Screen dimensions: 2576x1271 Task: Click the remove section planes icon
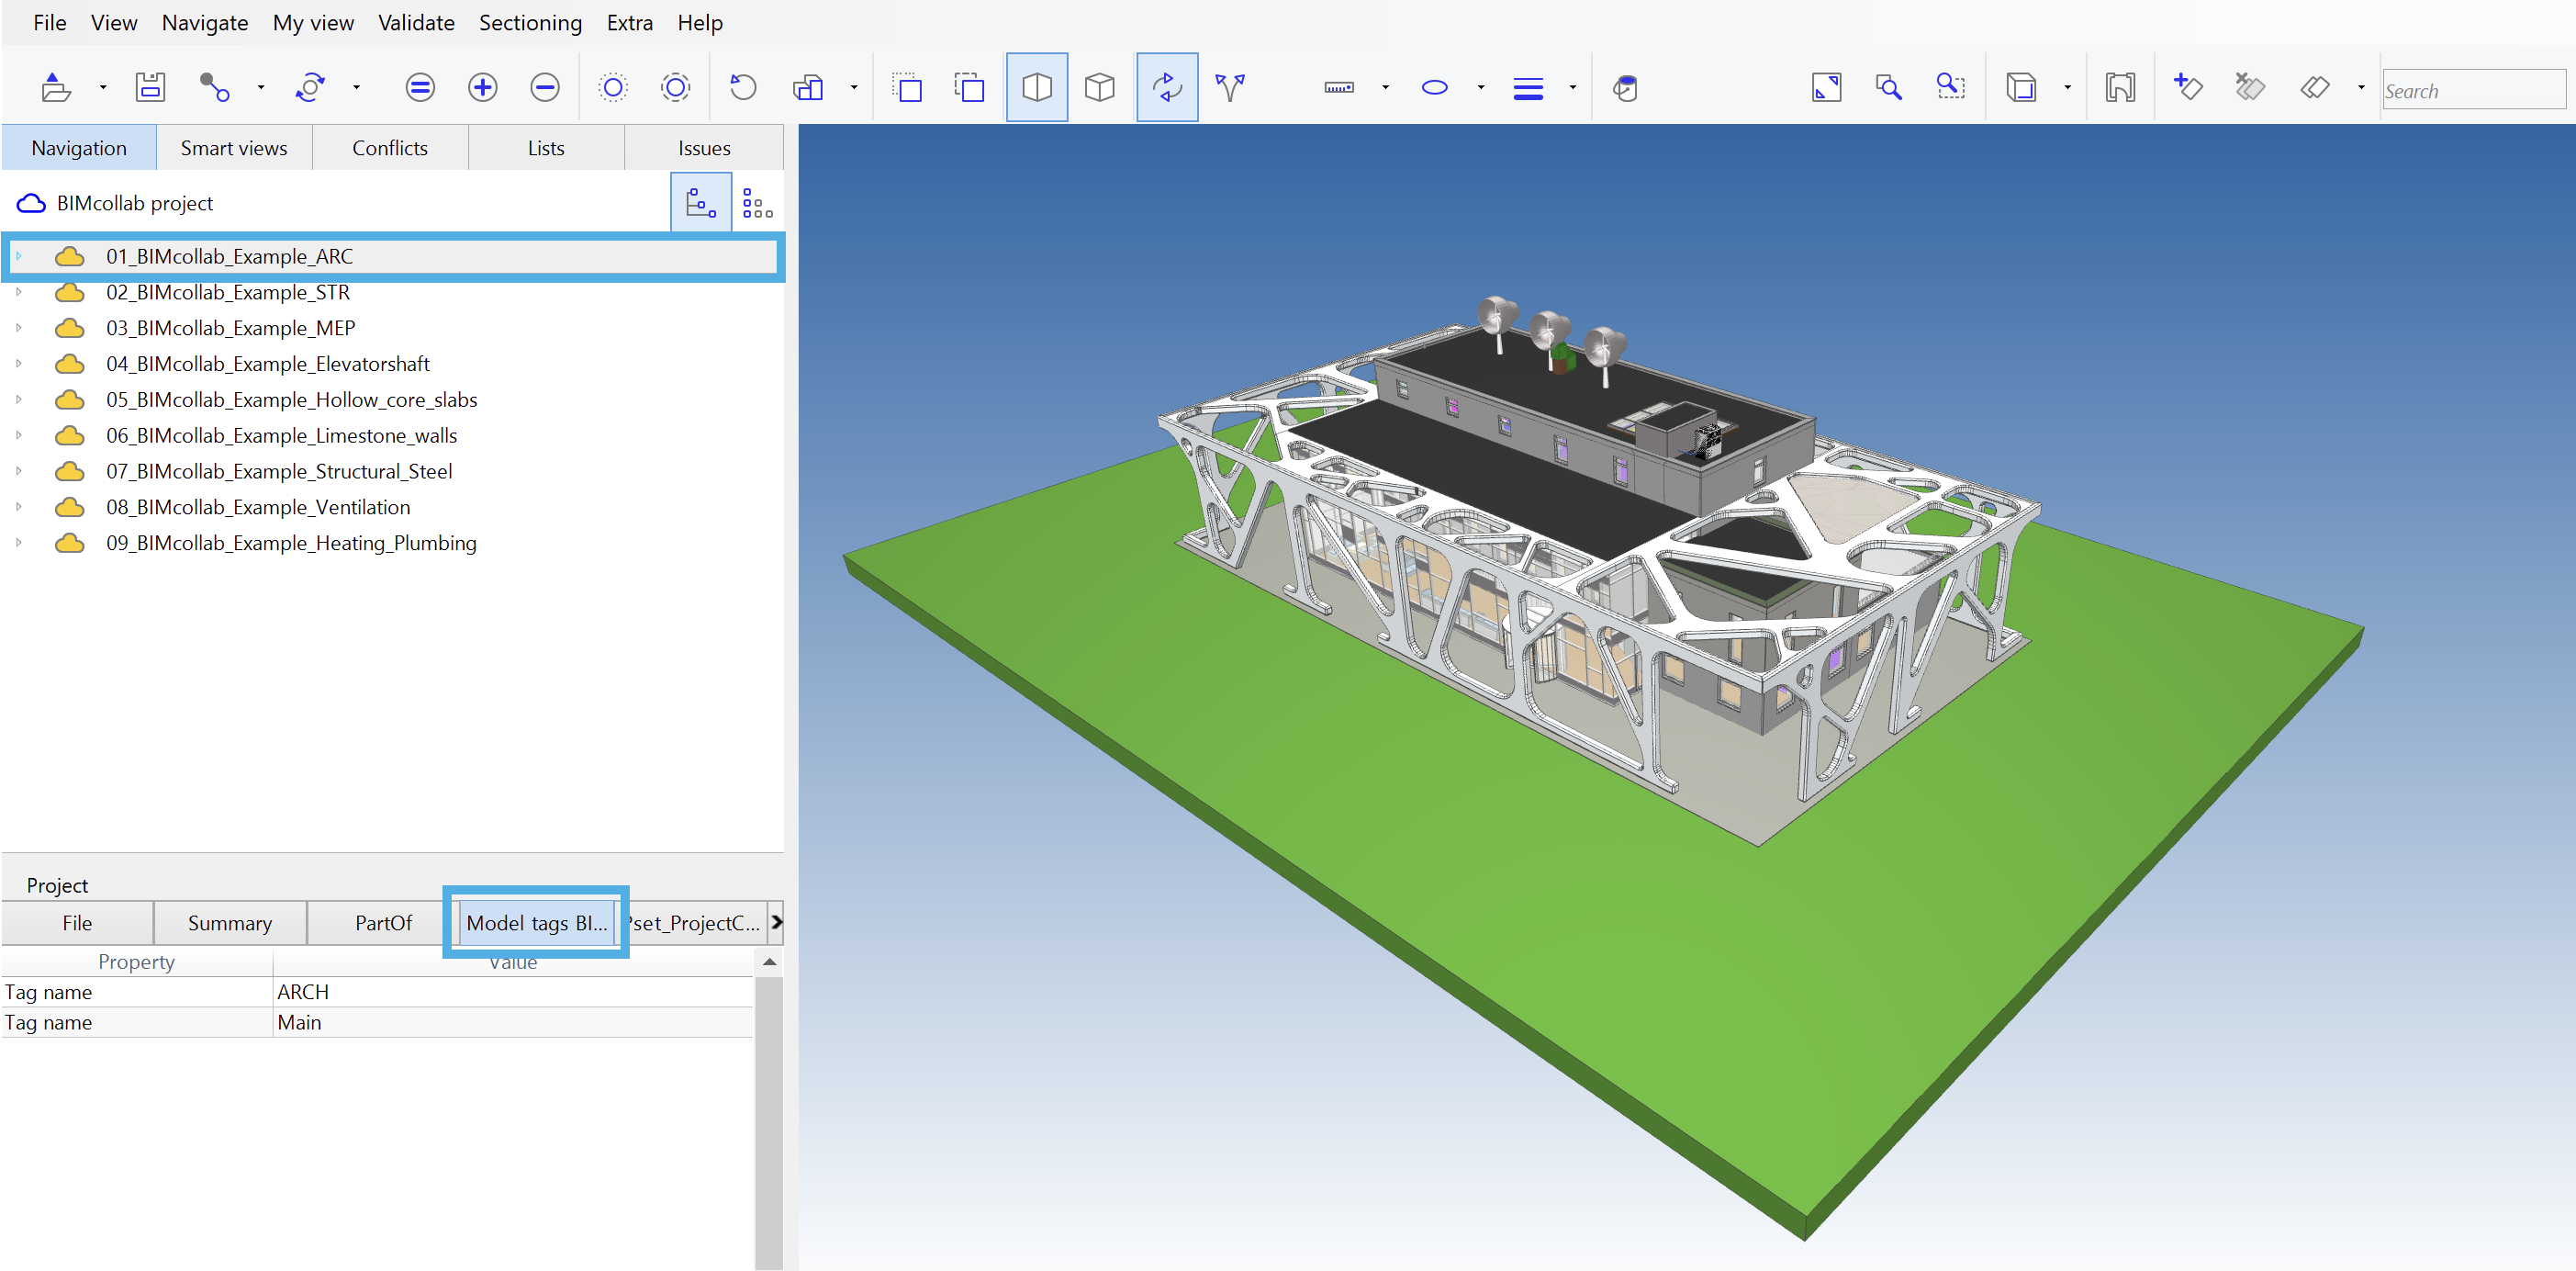coord(2250,88)
